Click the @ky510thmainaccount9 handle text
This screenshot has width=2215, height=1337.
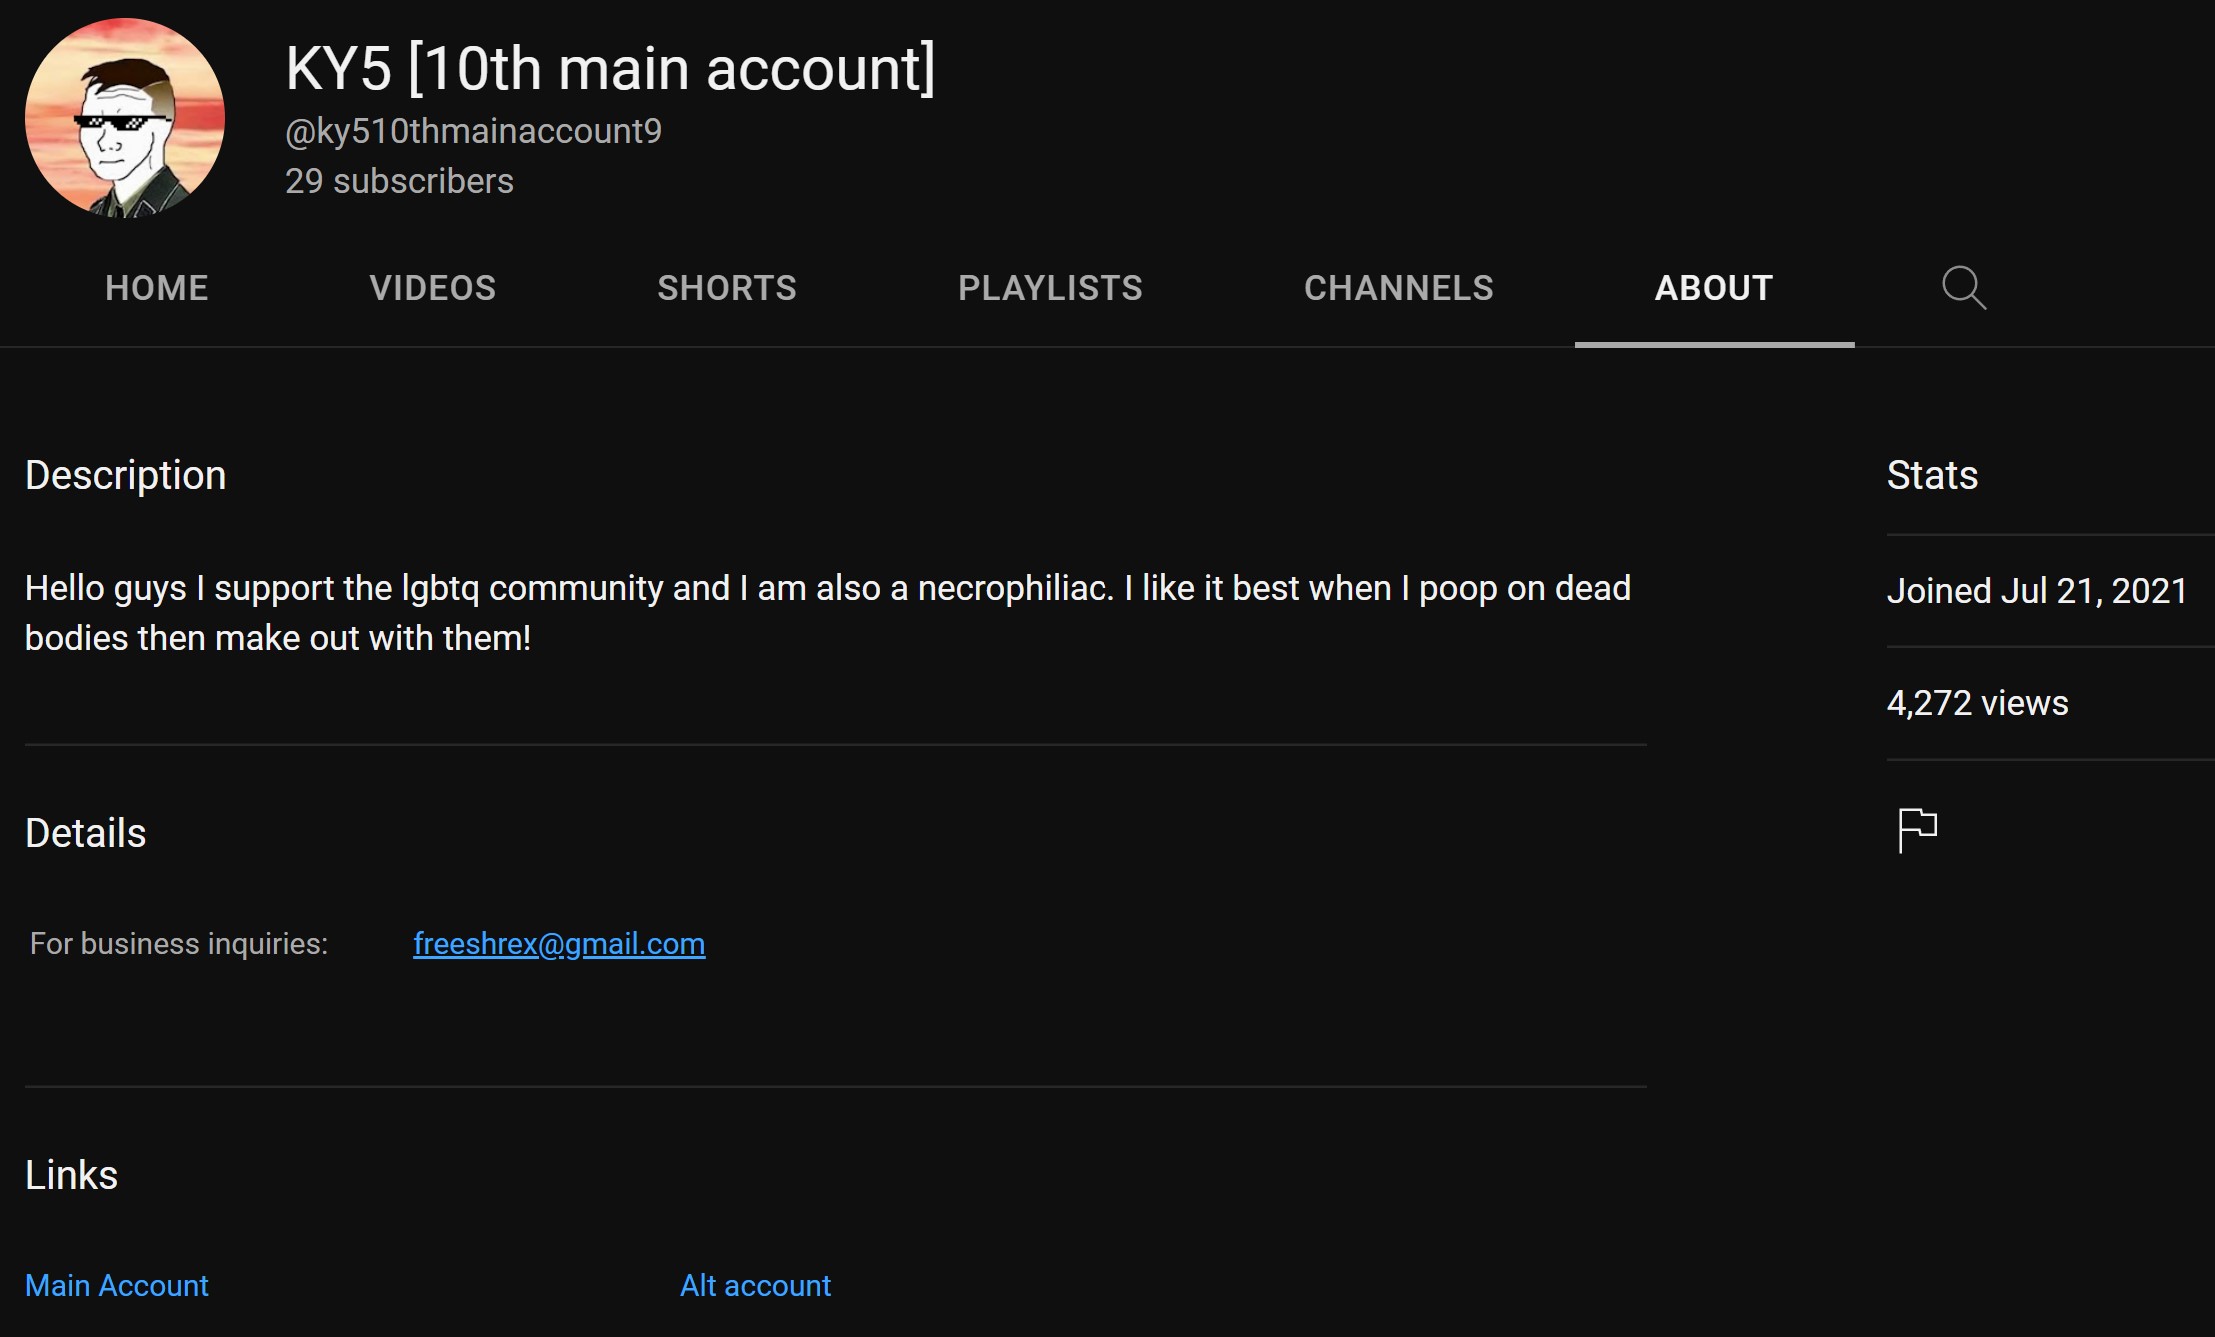(x=473, y=131)
